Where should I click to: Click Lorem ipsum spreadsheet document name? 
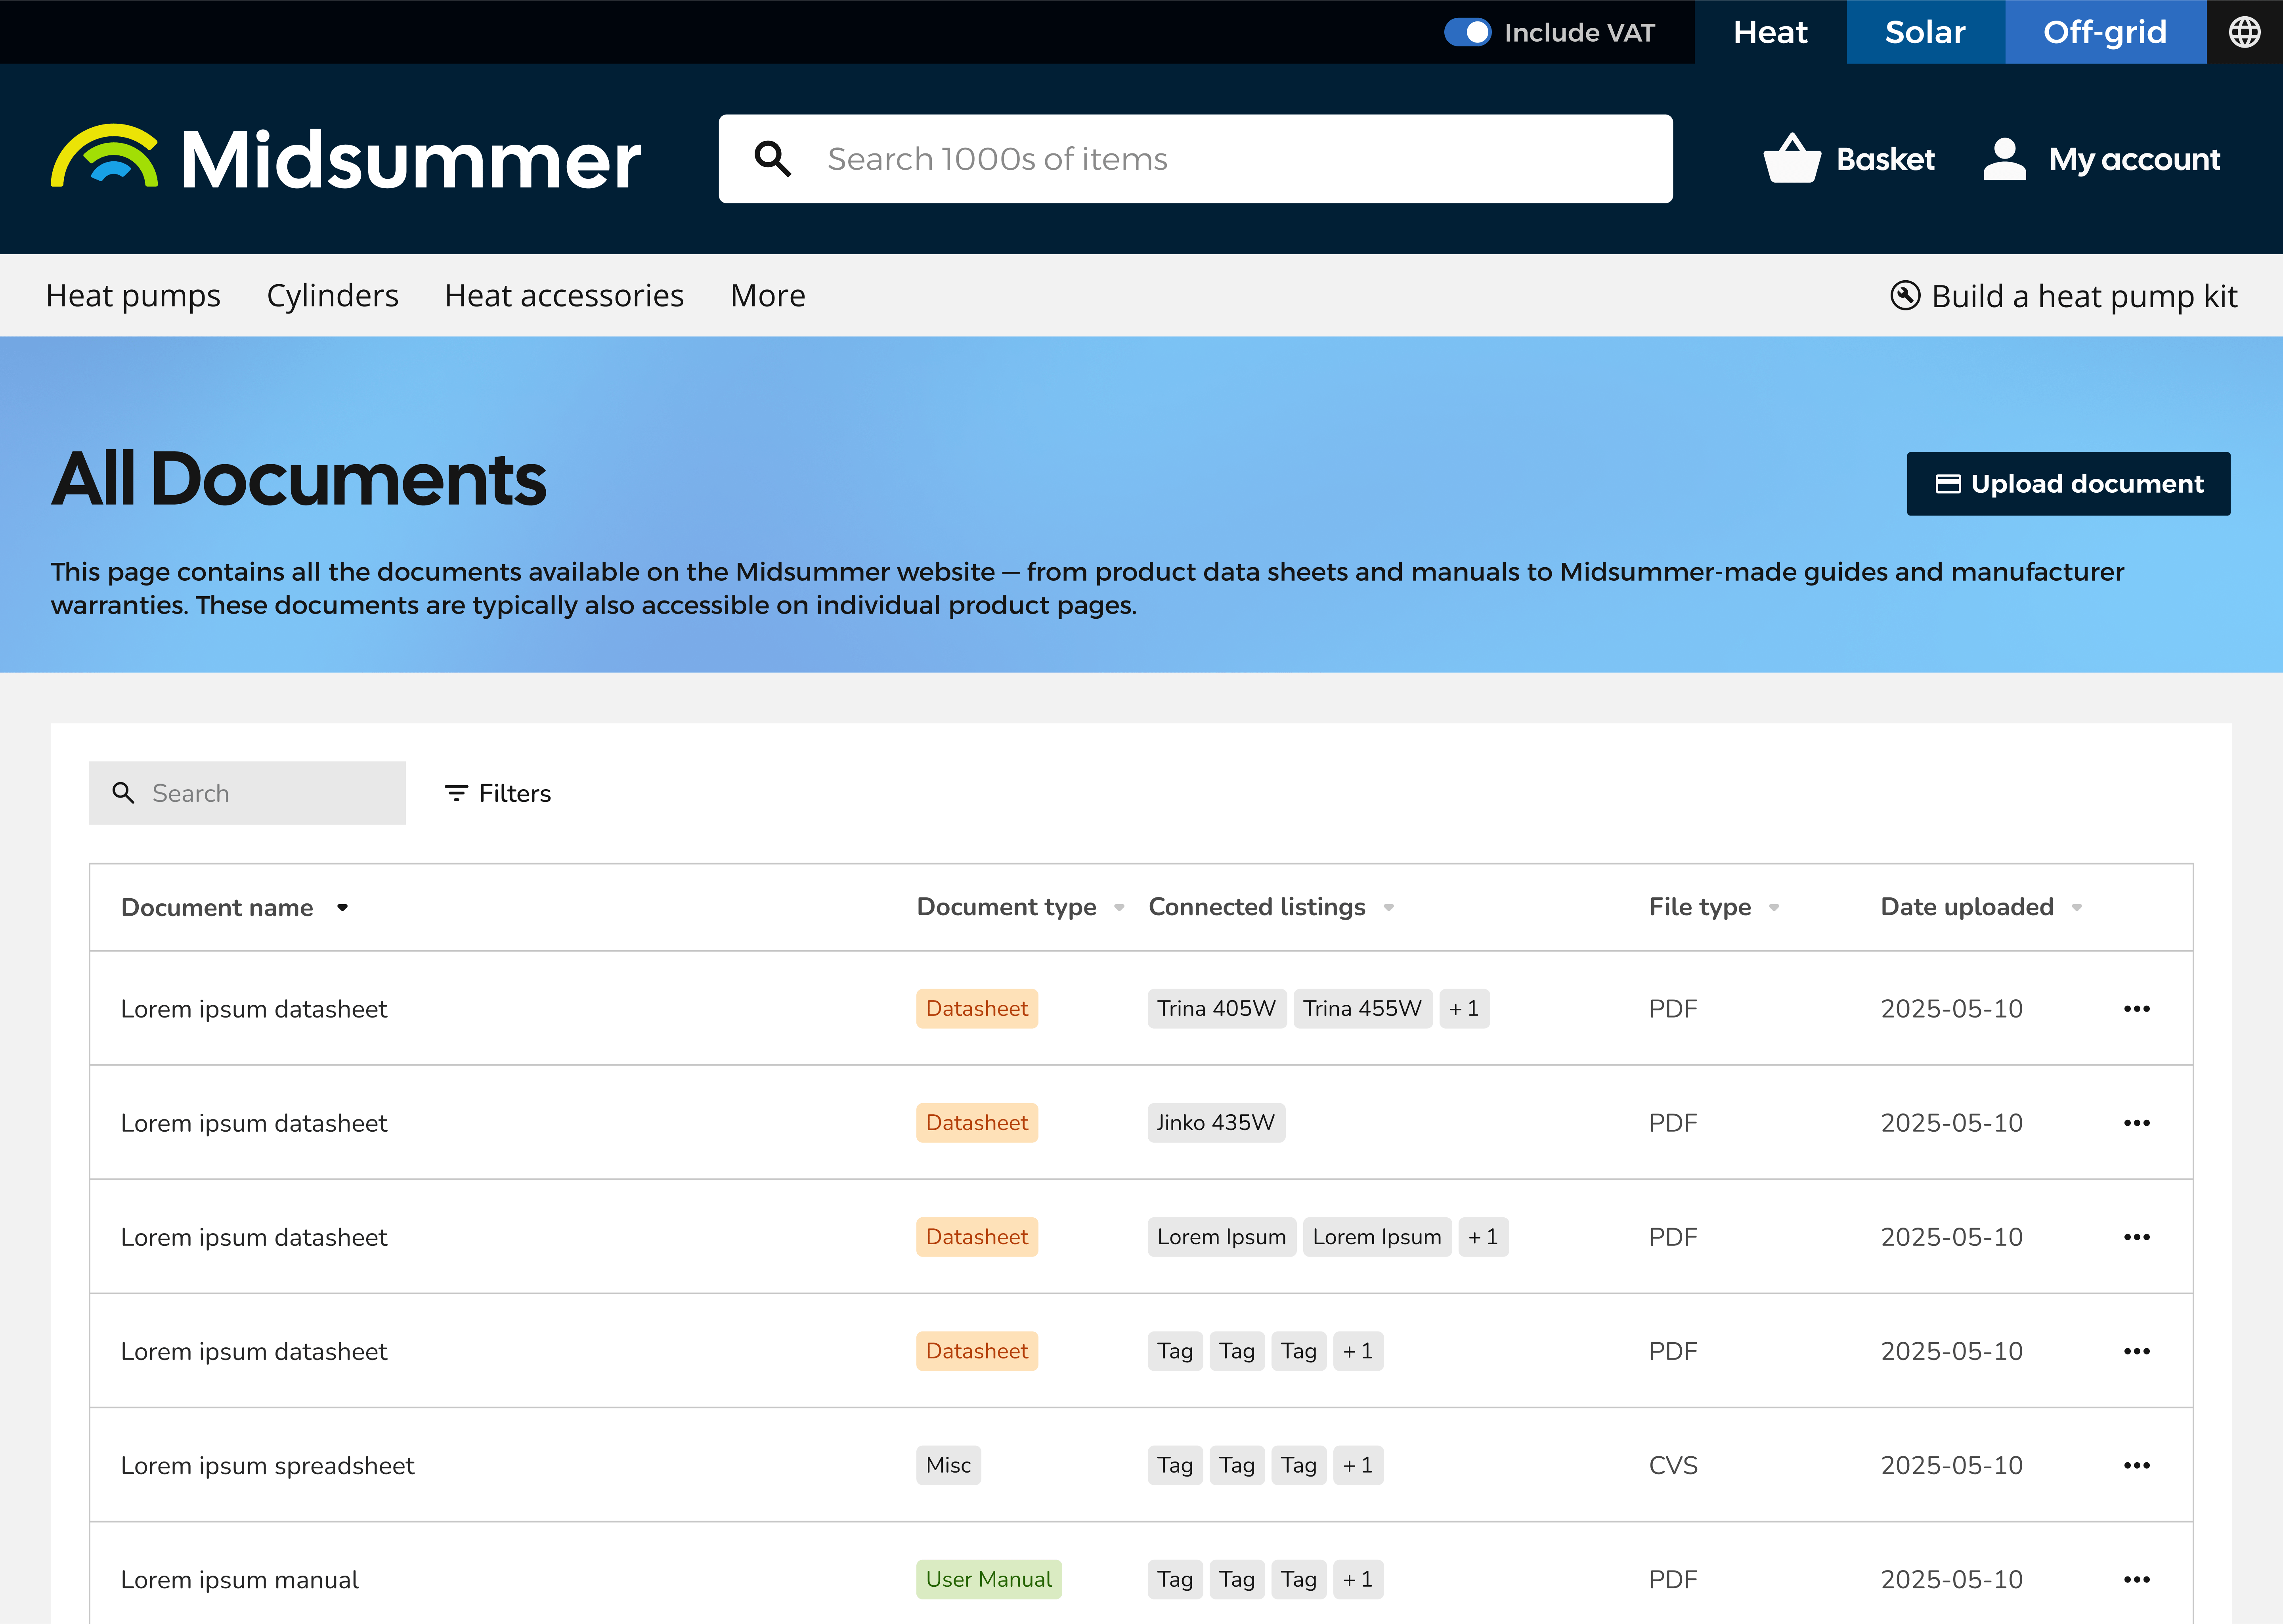pyautogui.click(x=267, y=1466)
